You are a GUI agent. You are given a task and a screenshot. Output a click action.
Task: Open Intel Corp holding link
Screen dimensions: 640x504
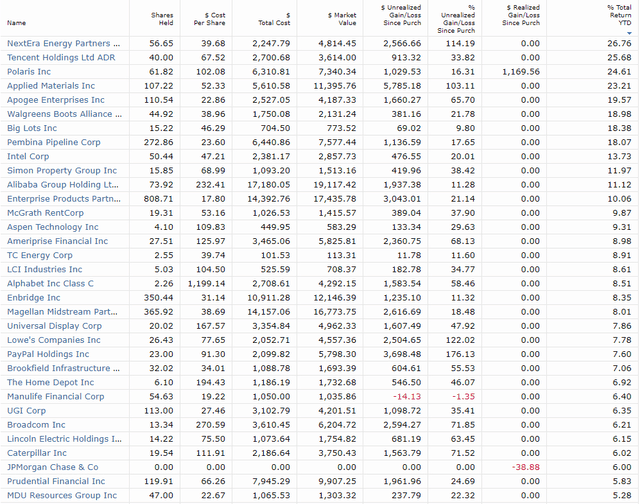click(28, 156)
